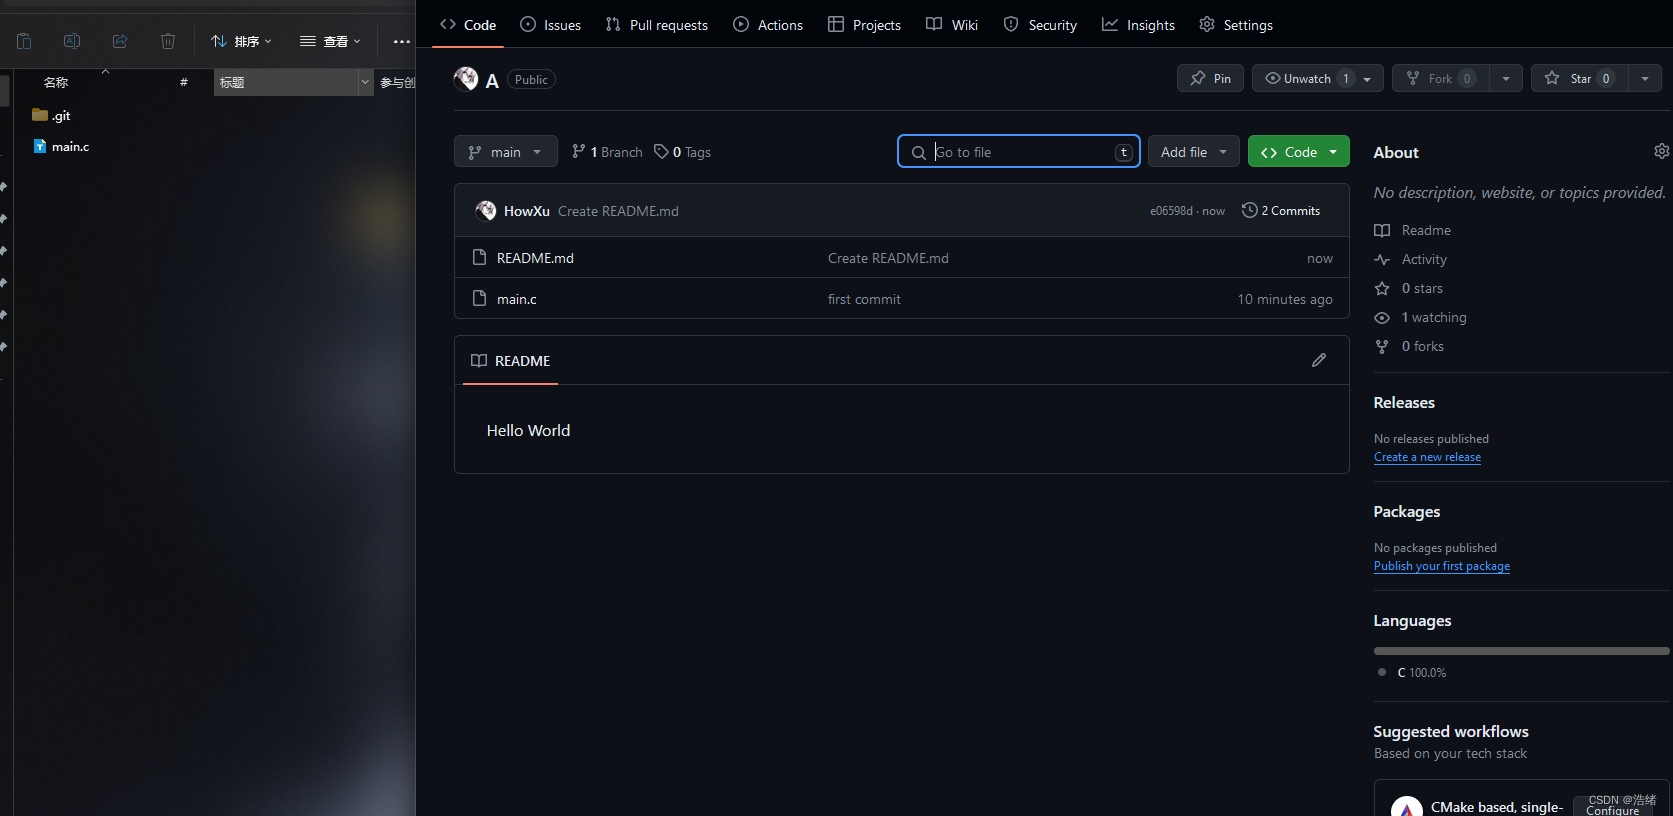This screenshot has height=816, width=1673.
Task: Jump to Readme in About sidebar
Action: tap(1412, 230)
